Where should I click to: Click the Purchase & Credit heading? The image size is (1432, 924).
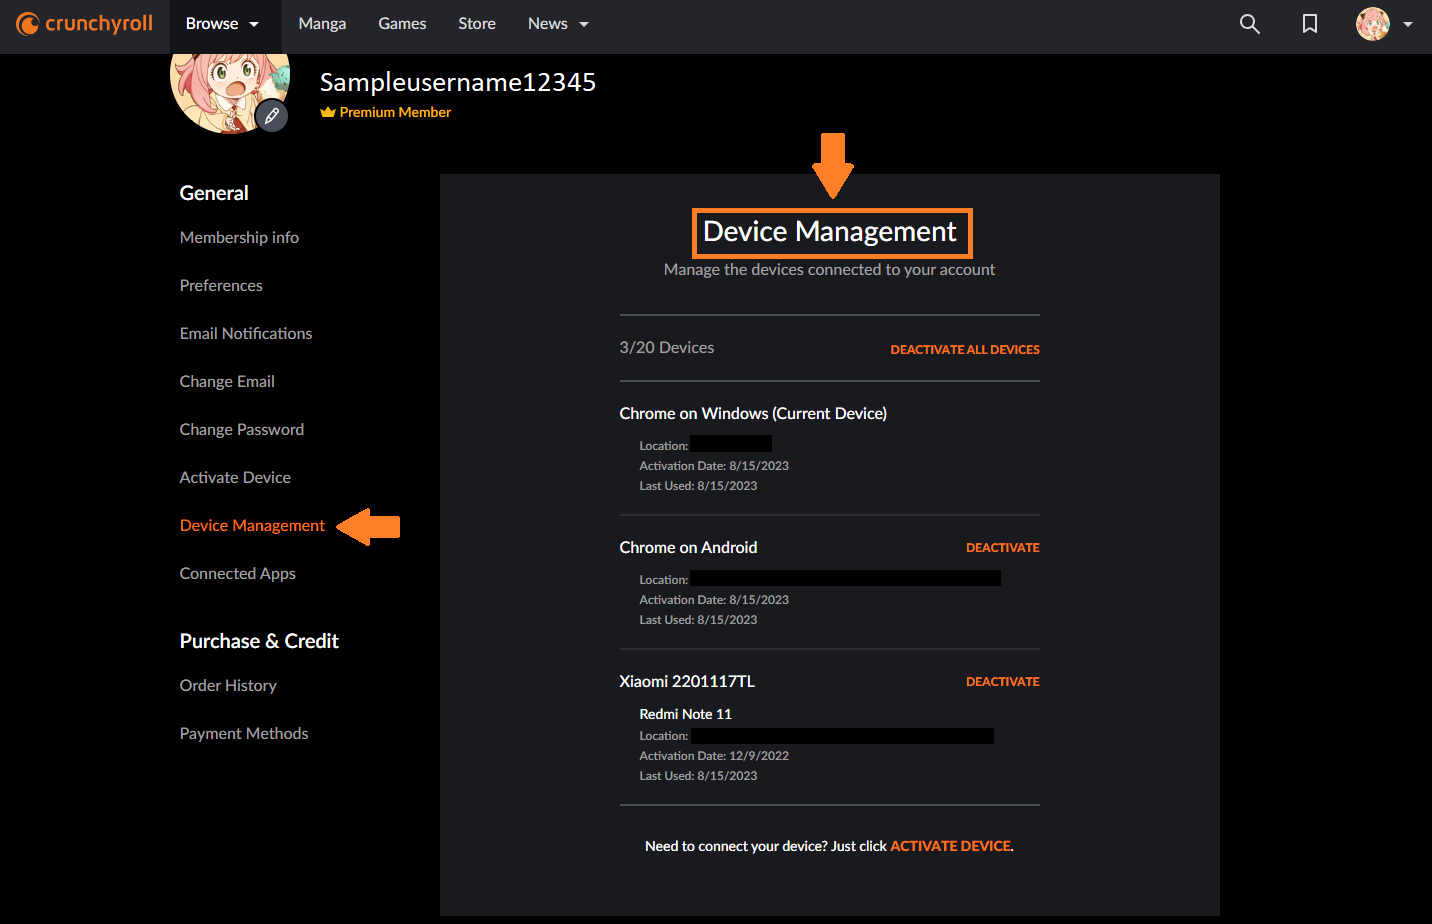[x=259, y=641]
